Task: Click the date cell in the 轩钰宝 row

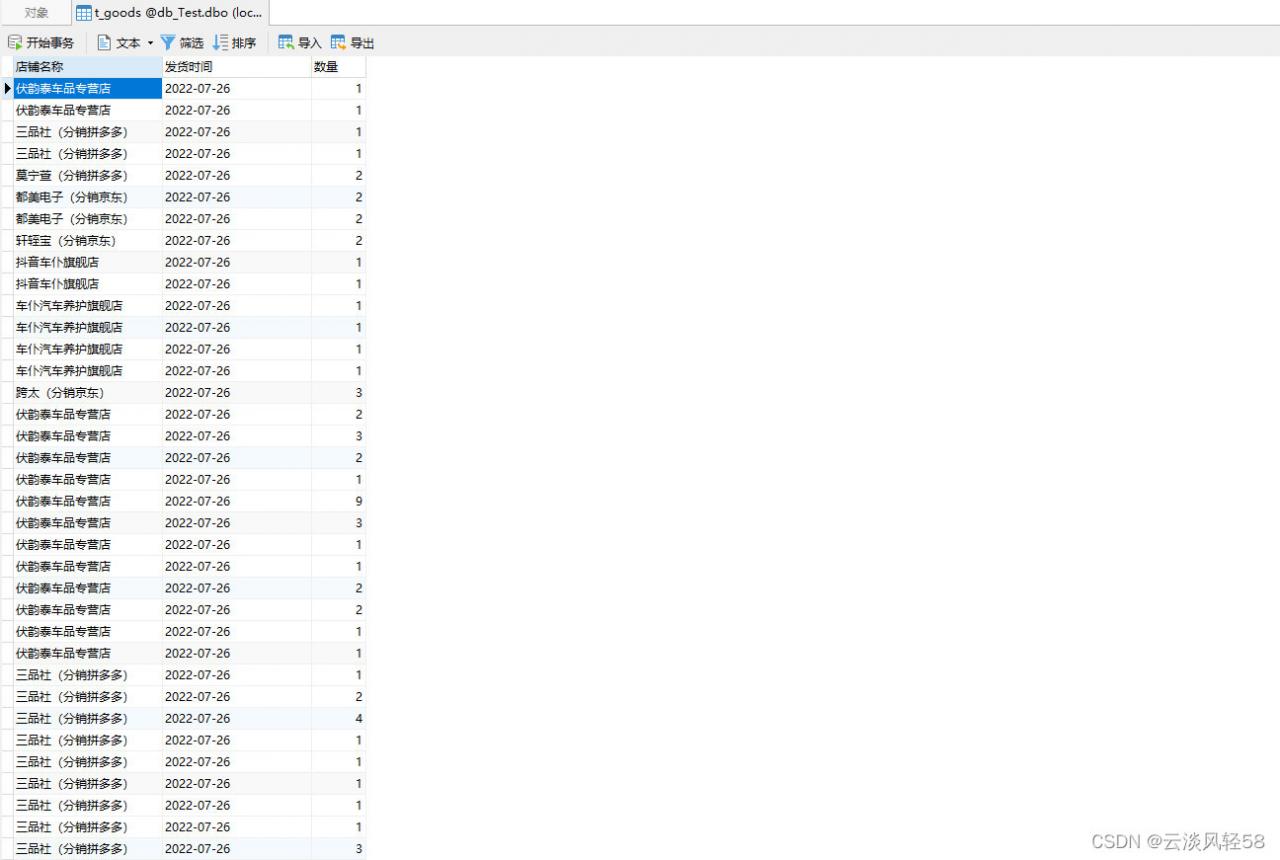Action: [x=237, y=241]
